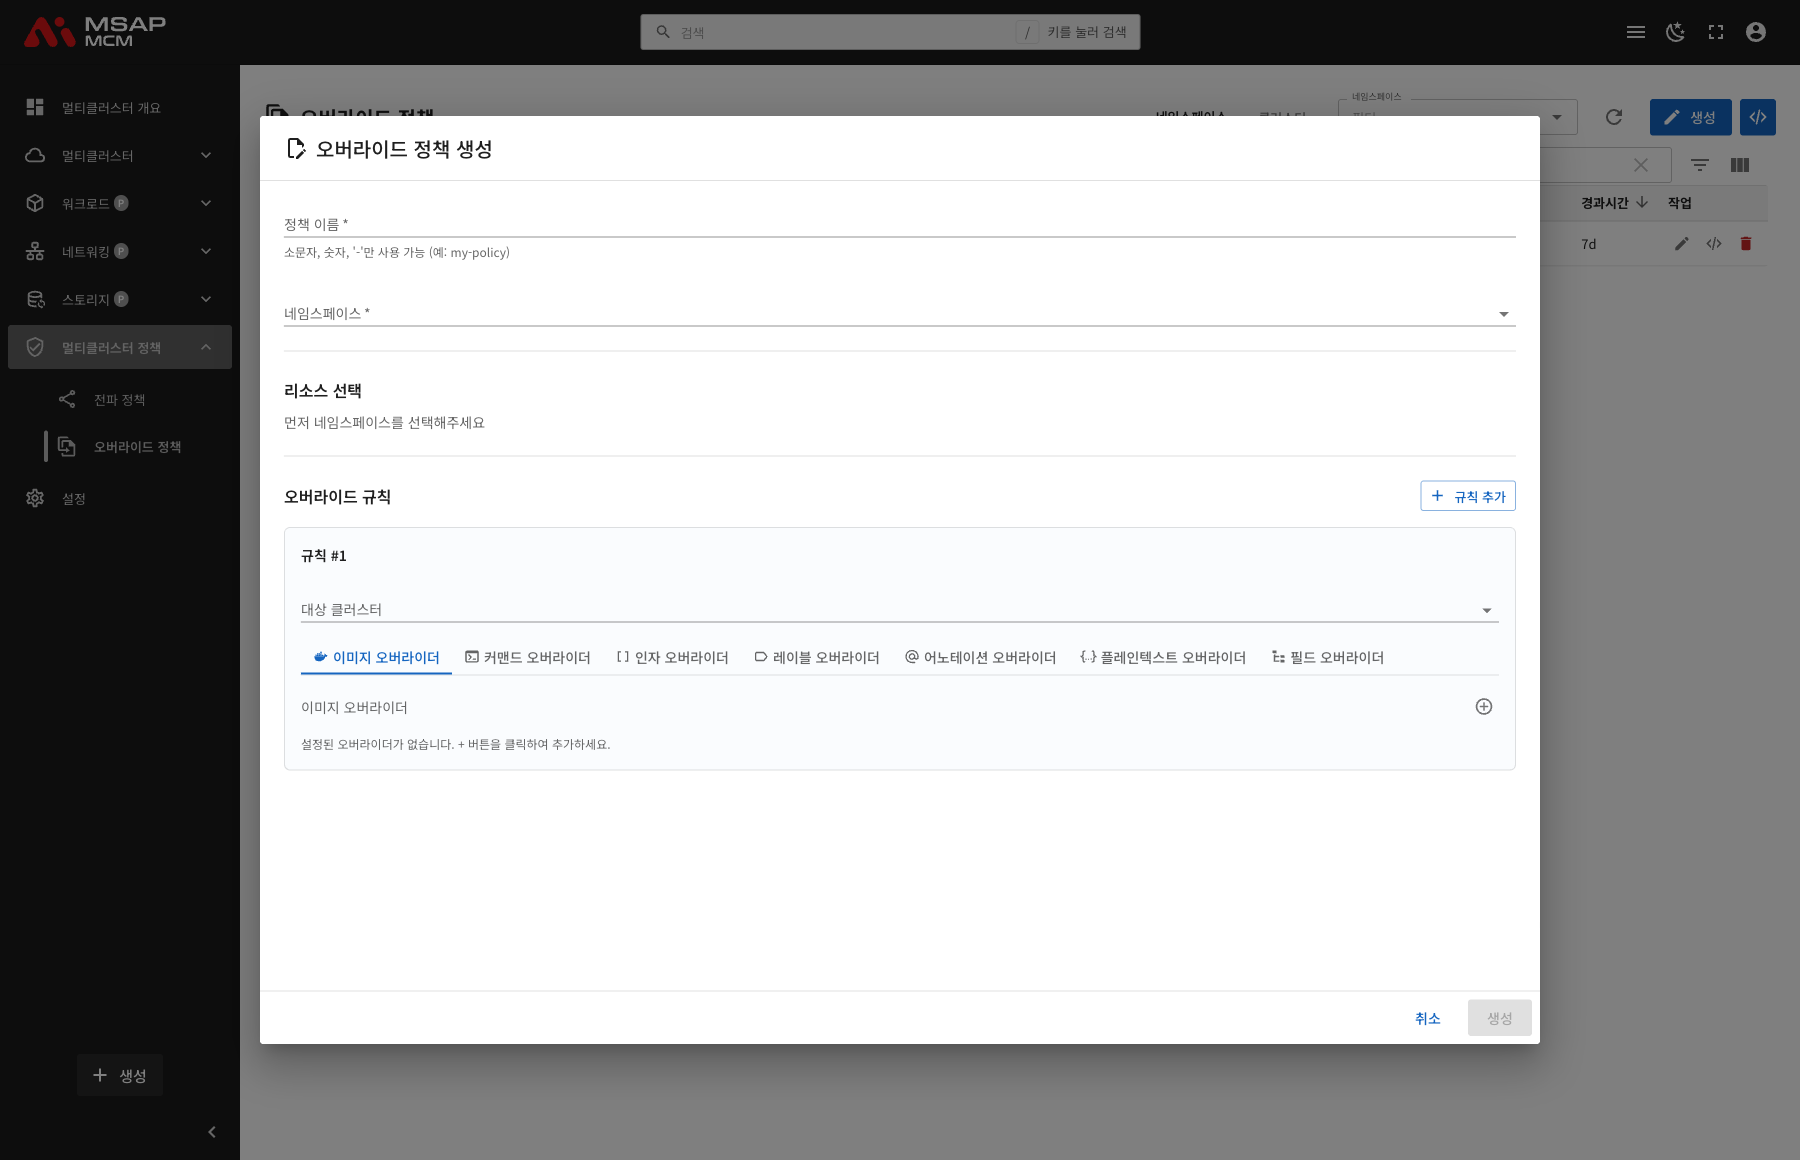This screenshot has width=1800, height=1160.
Task: Click the 규칙 추가 button
Action: 1468,496
